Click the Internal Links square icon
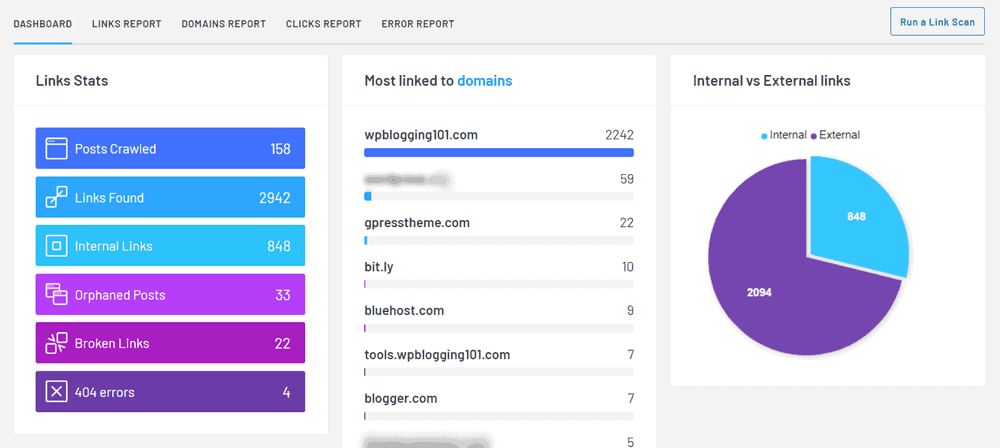The height and width of the screenshot is (448, 1000). [x=56, y=246]
